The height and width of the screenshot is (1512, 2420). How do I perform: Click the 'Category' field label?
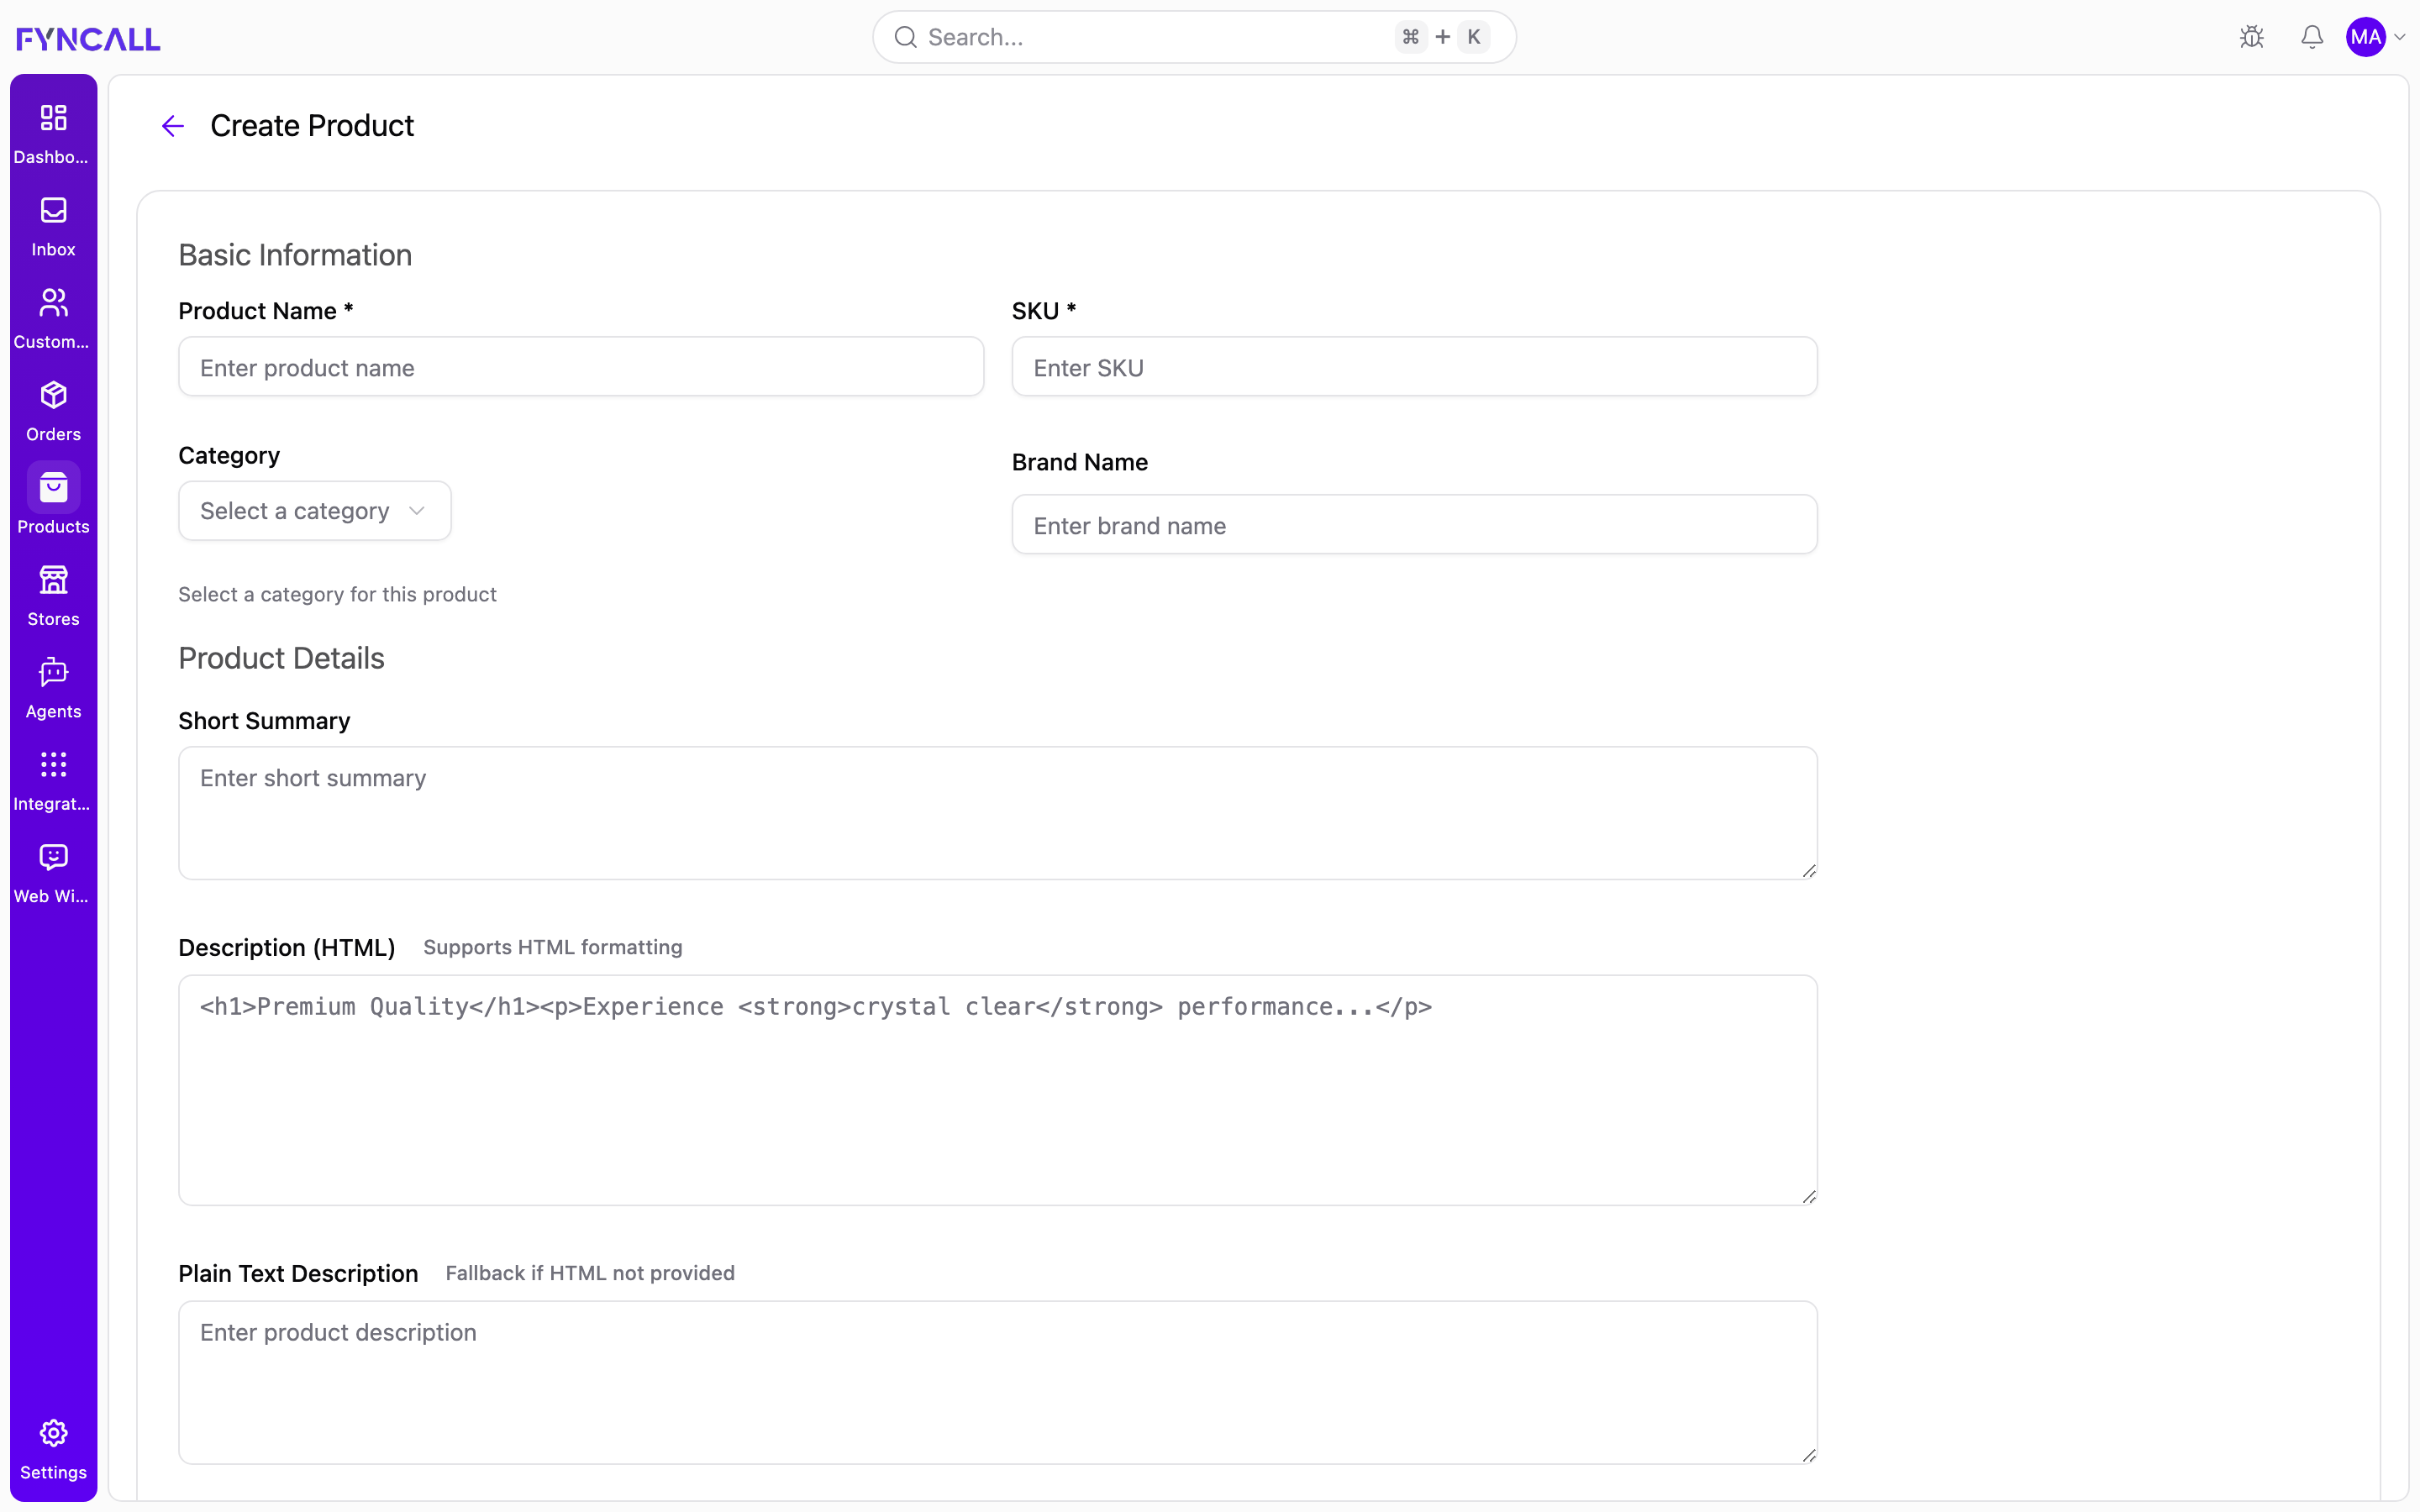click(229, 456)
